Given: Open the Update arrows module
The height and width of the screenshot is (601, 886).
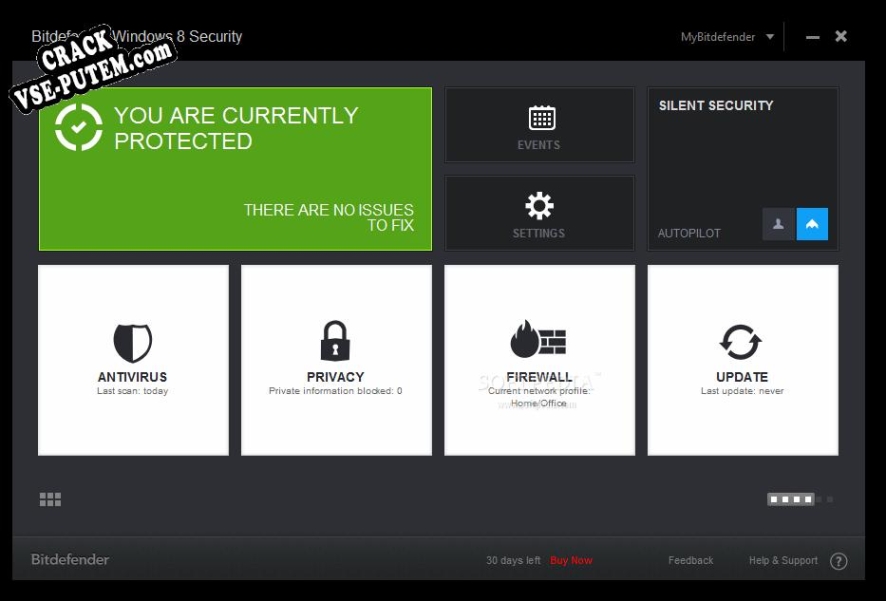Looking at the screenshot, I should click(742, 360).
